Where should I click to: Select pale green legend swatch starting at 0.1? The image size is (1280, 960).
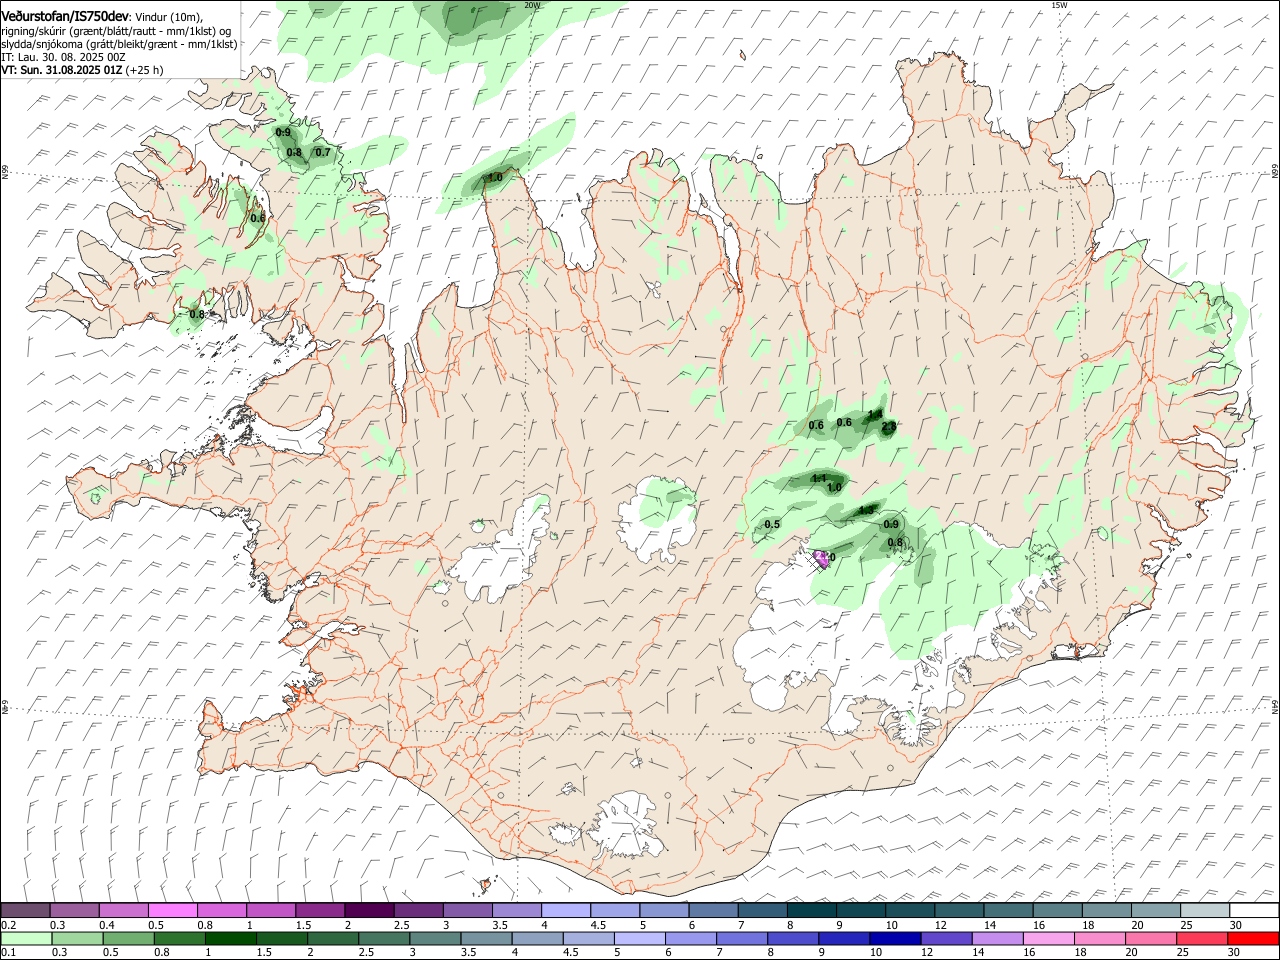[25, 939]
